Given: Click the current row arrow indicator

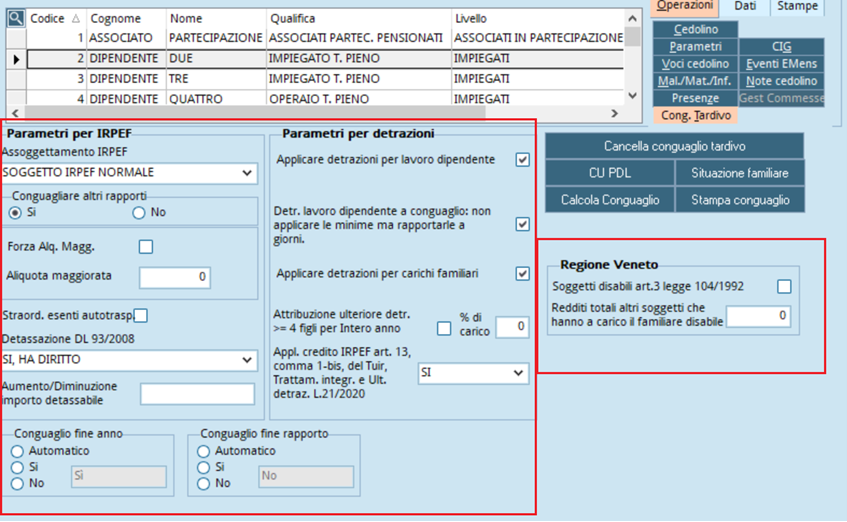Looking at the screenshot, I should coord(16,59).
